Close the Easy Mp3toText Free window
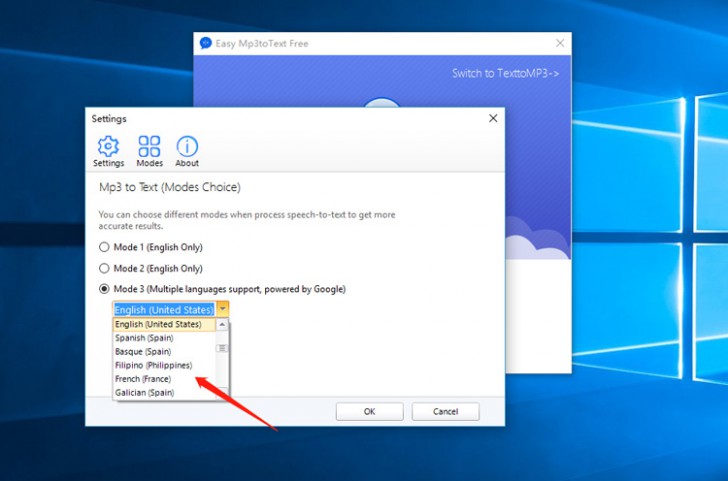728x481 pixels. (x=560, y=43)
